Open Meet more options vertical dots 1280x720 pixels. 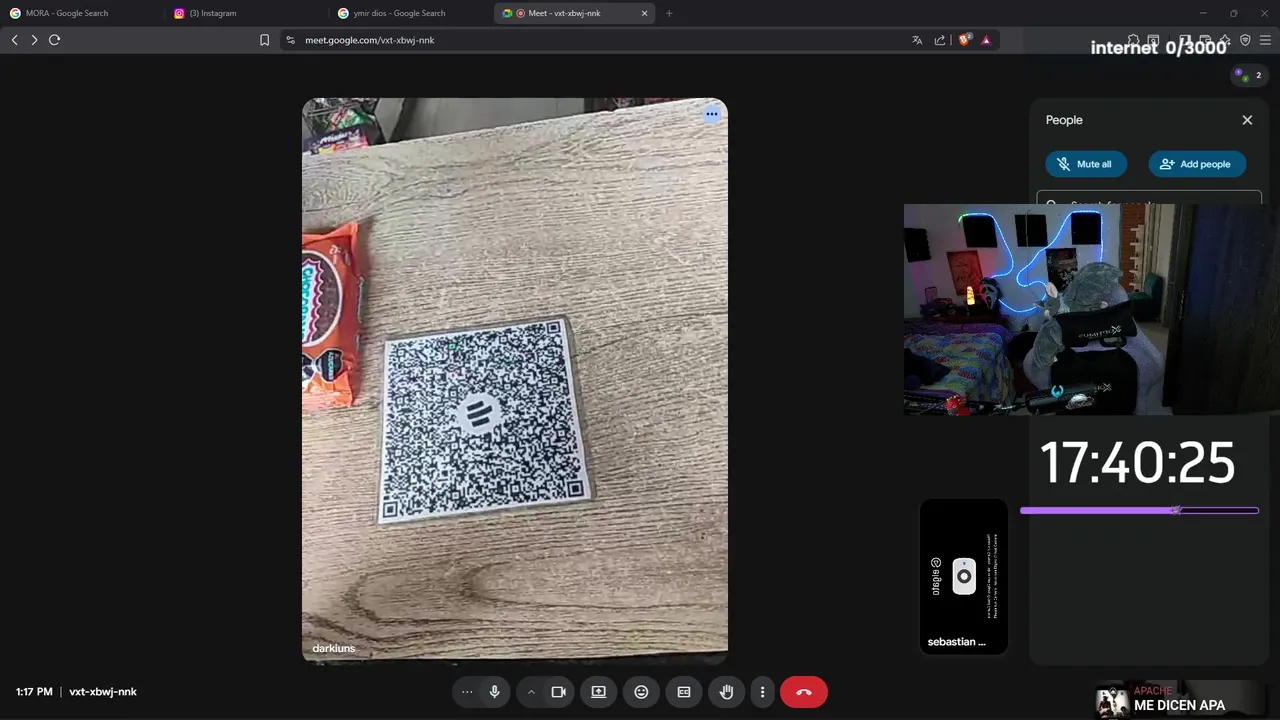pos(762,692)
